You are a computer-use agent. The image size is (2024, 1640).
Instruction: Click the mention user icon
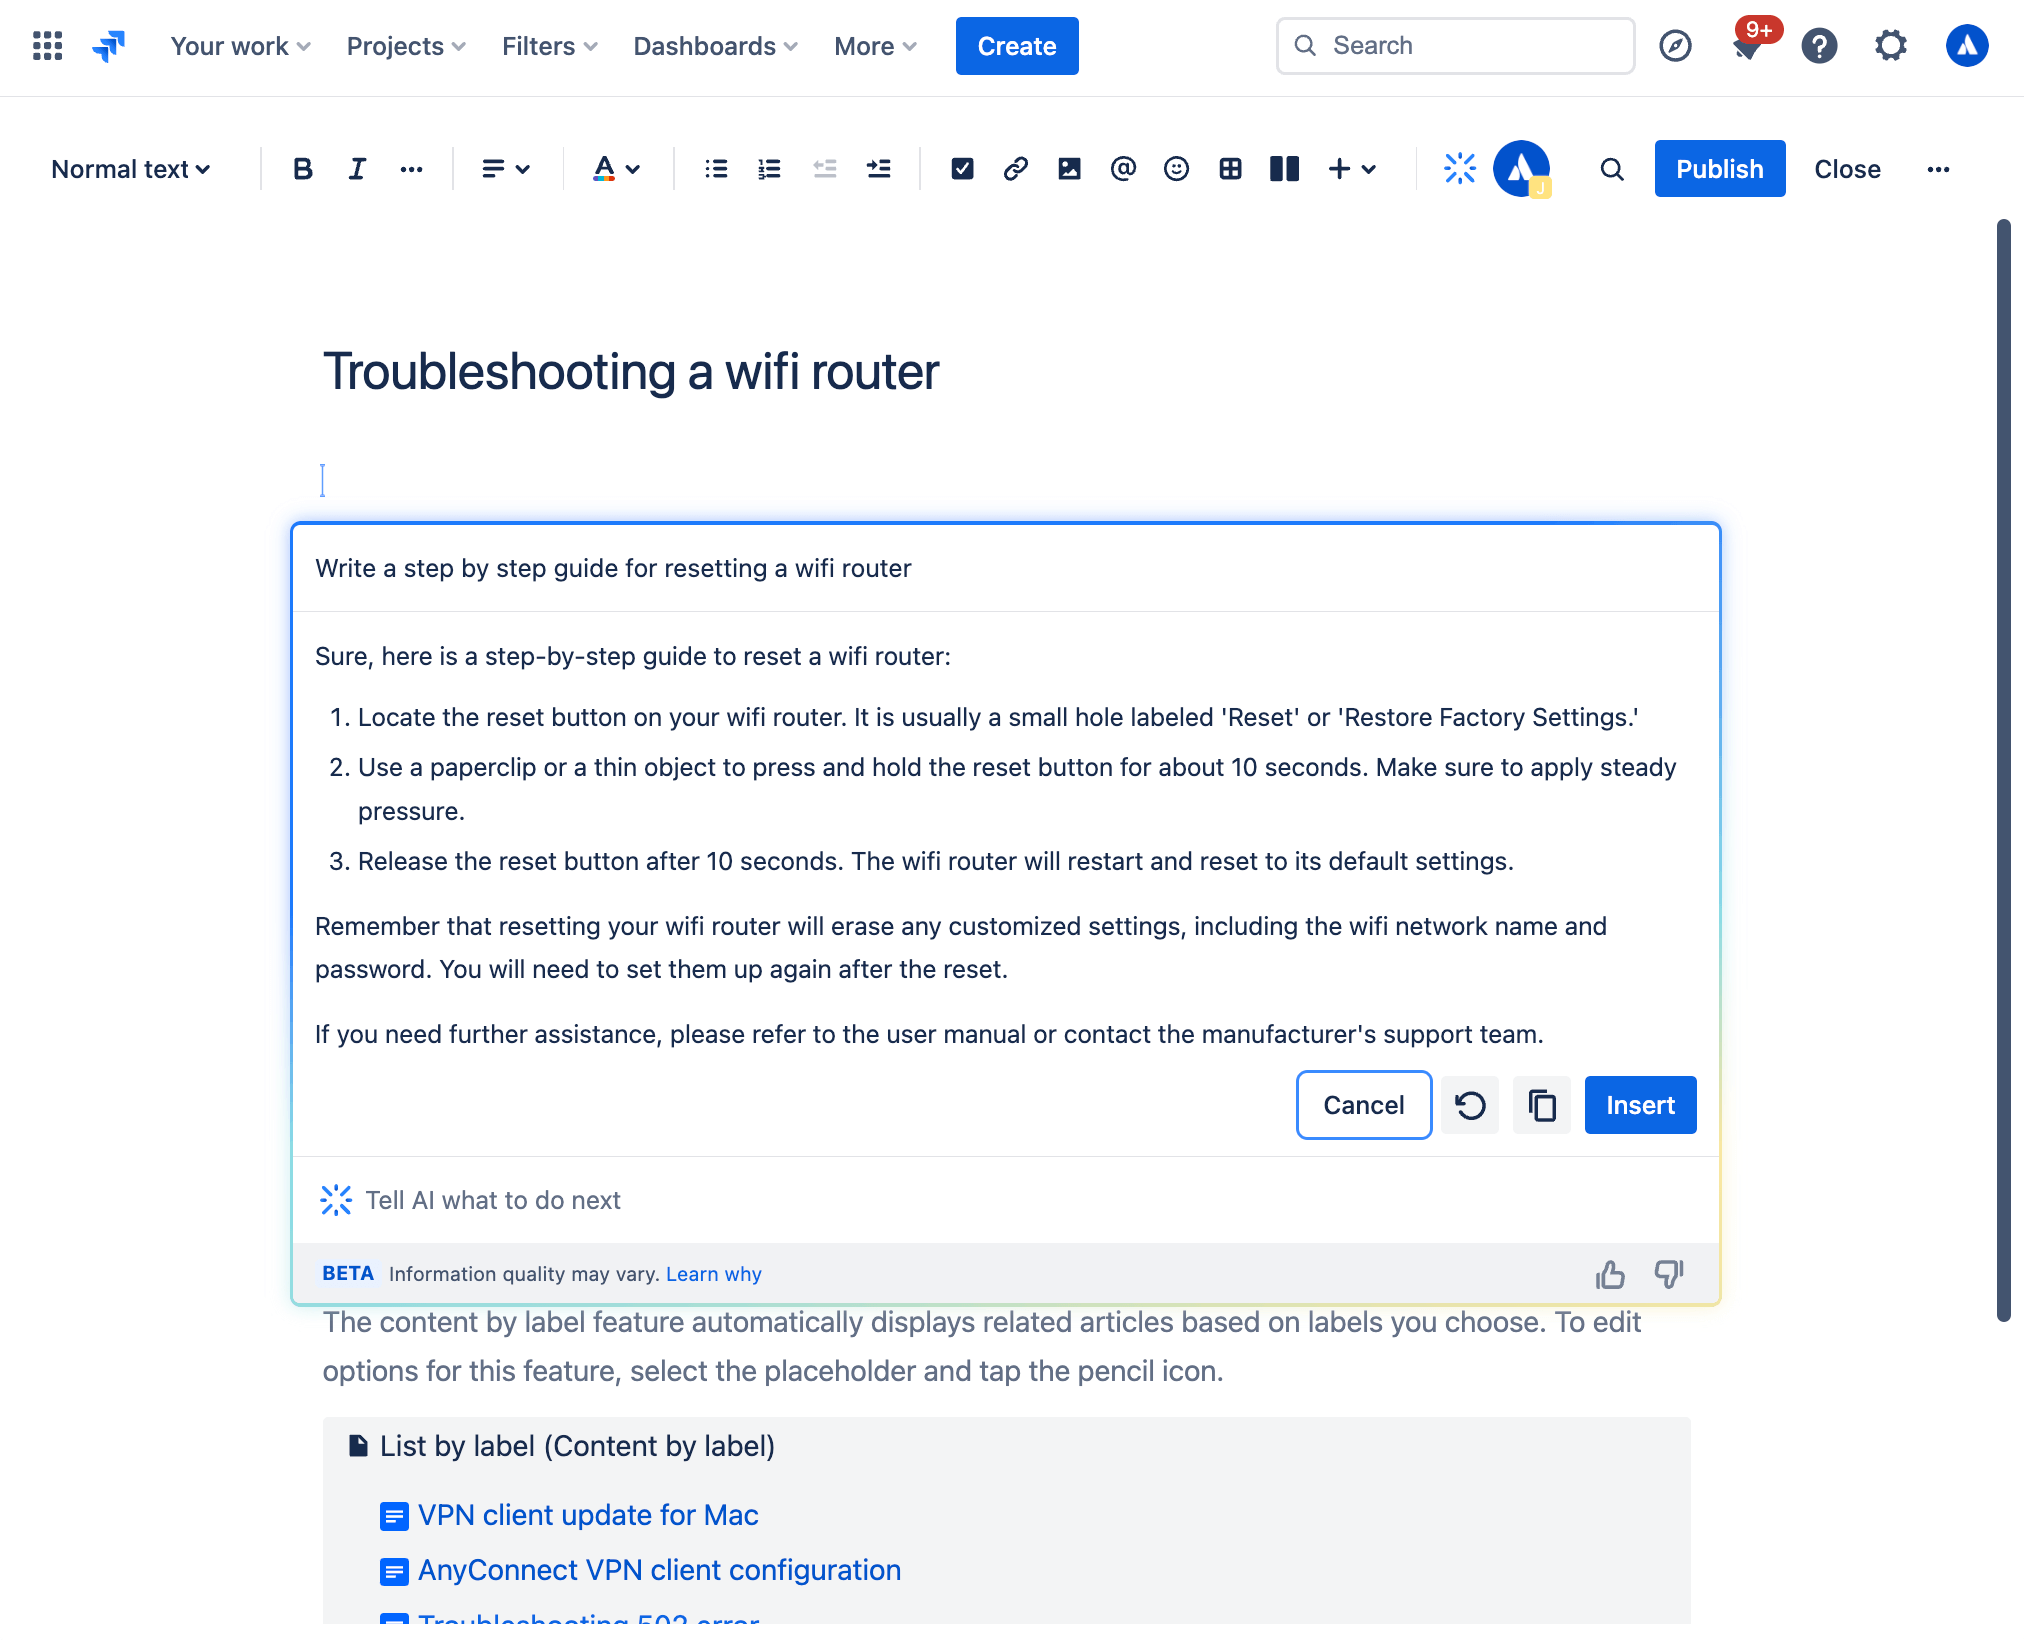tap(1121, 167)
